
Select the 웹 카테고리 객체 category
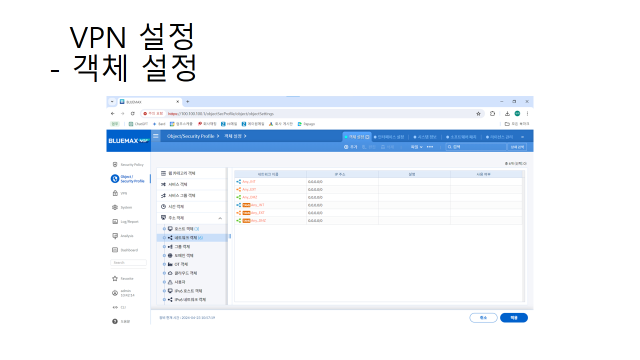click(192, 173)
